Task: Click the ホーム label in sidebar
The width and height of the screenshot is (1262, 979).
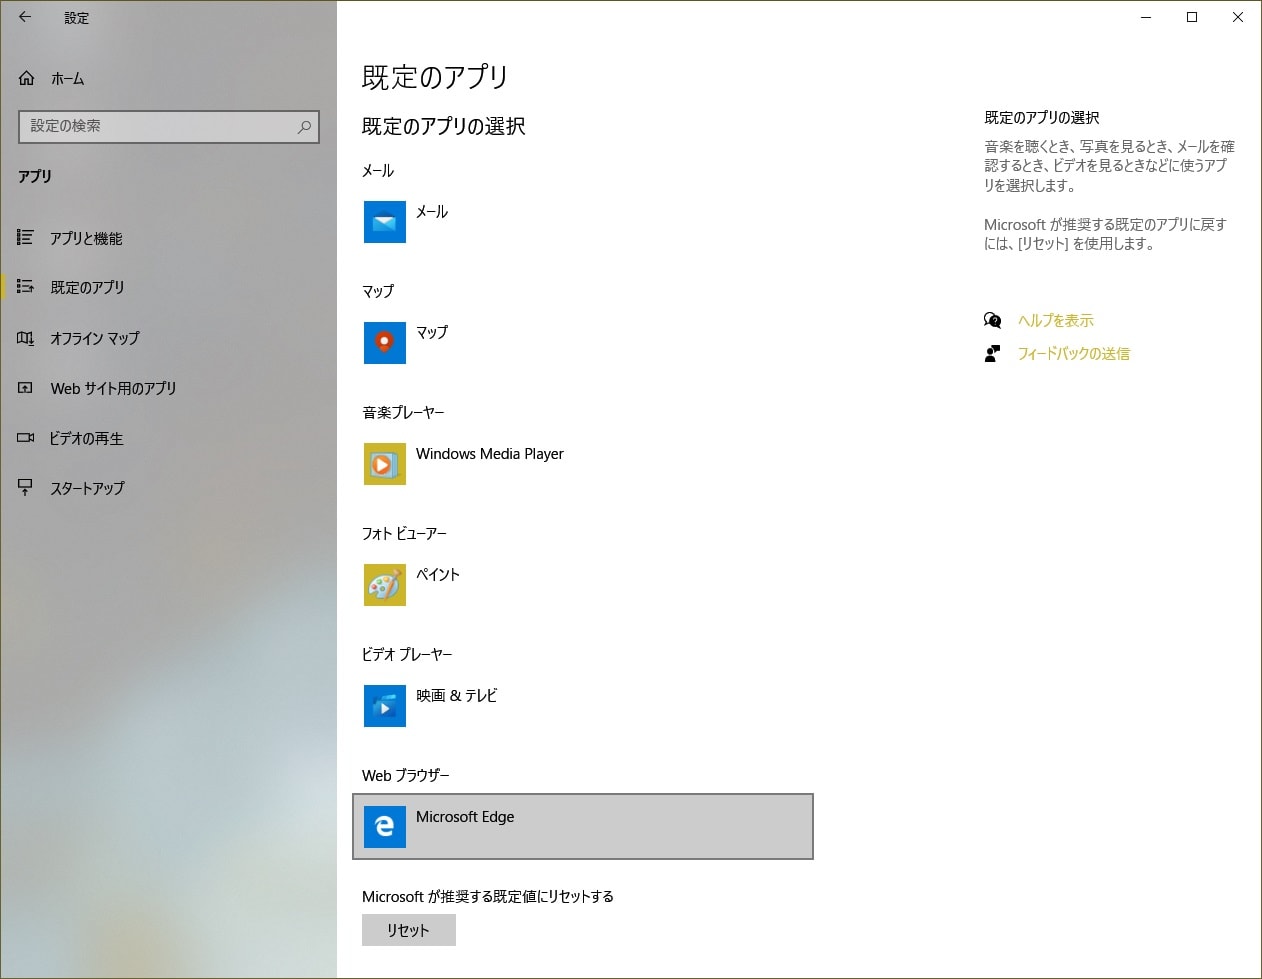Action: pos(68,78)
